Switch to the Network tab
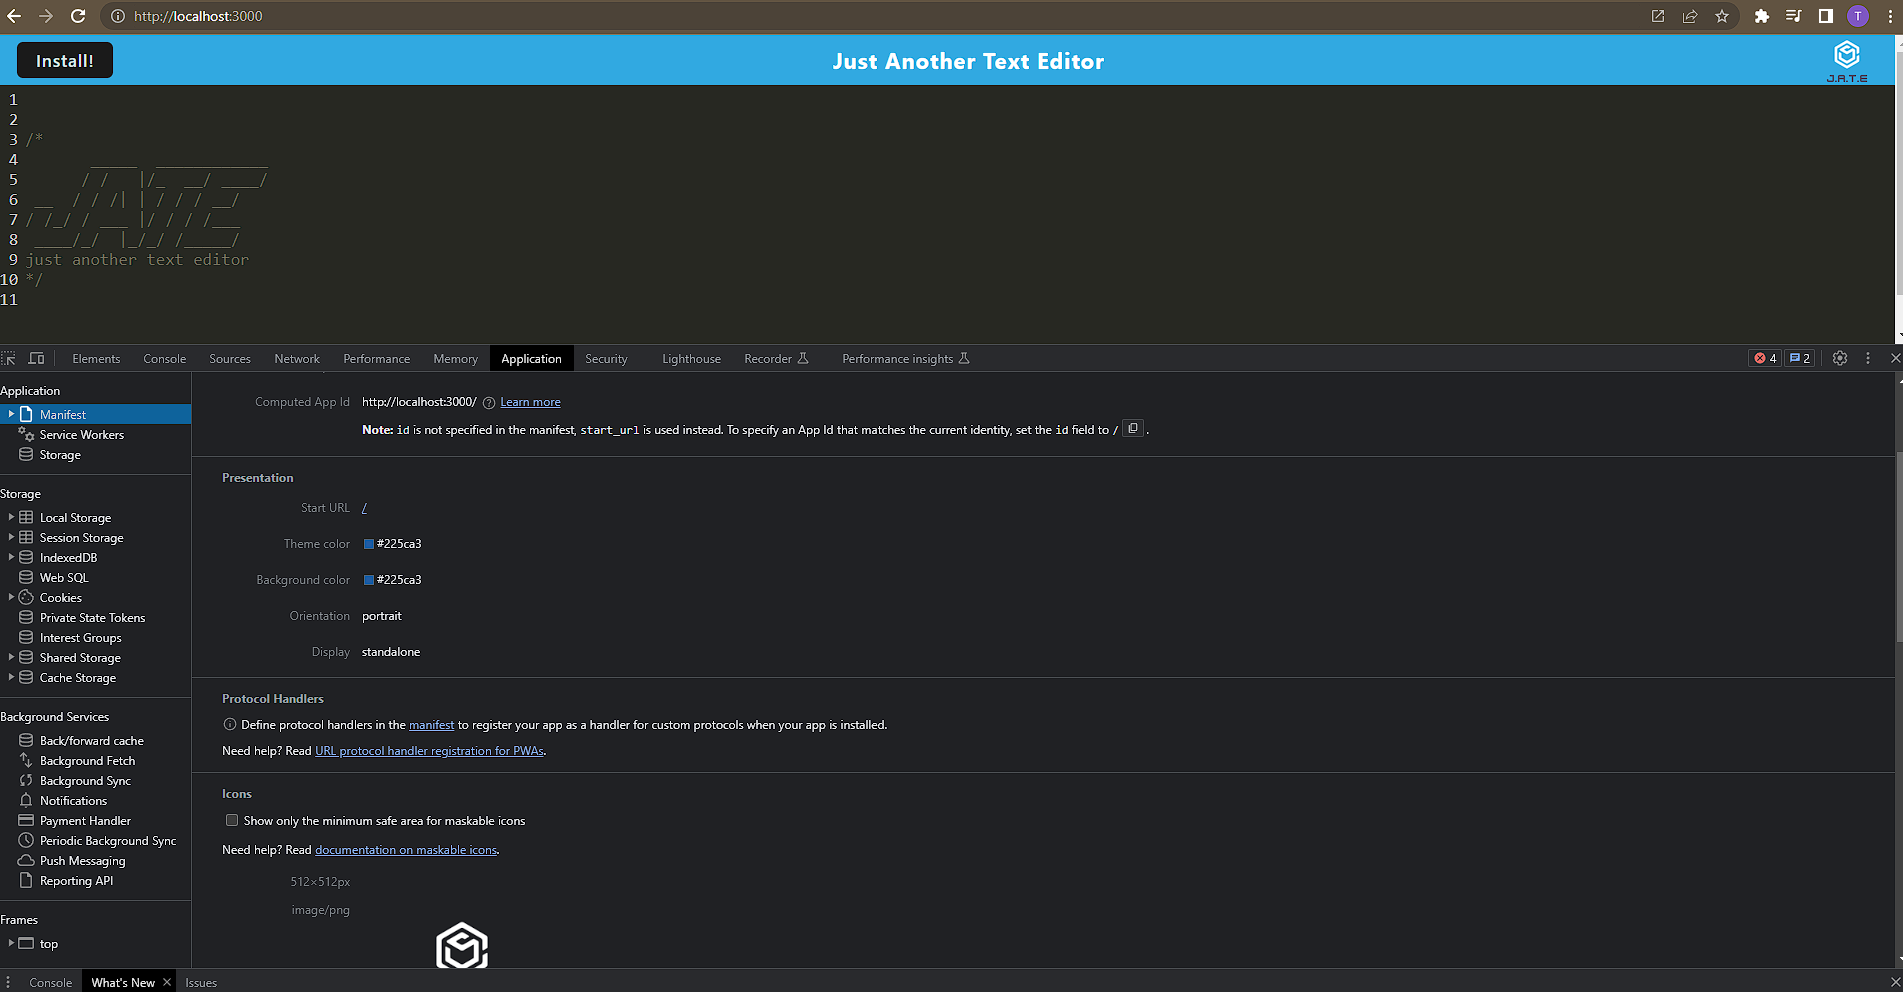 [x=296, y=358]
